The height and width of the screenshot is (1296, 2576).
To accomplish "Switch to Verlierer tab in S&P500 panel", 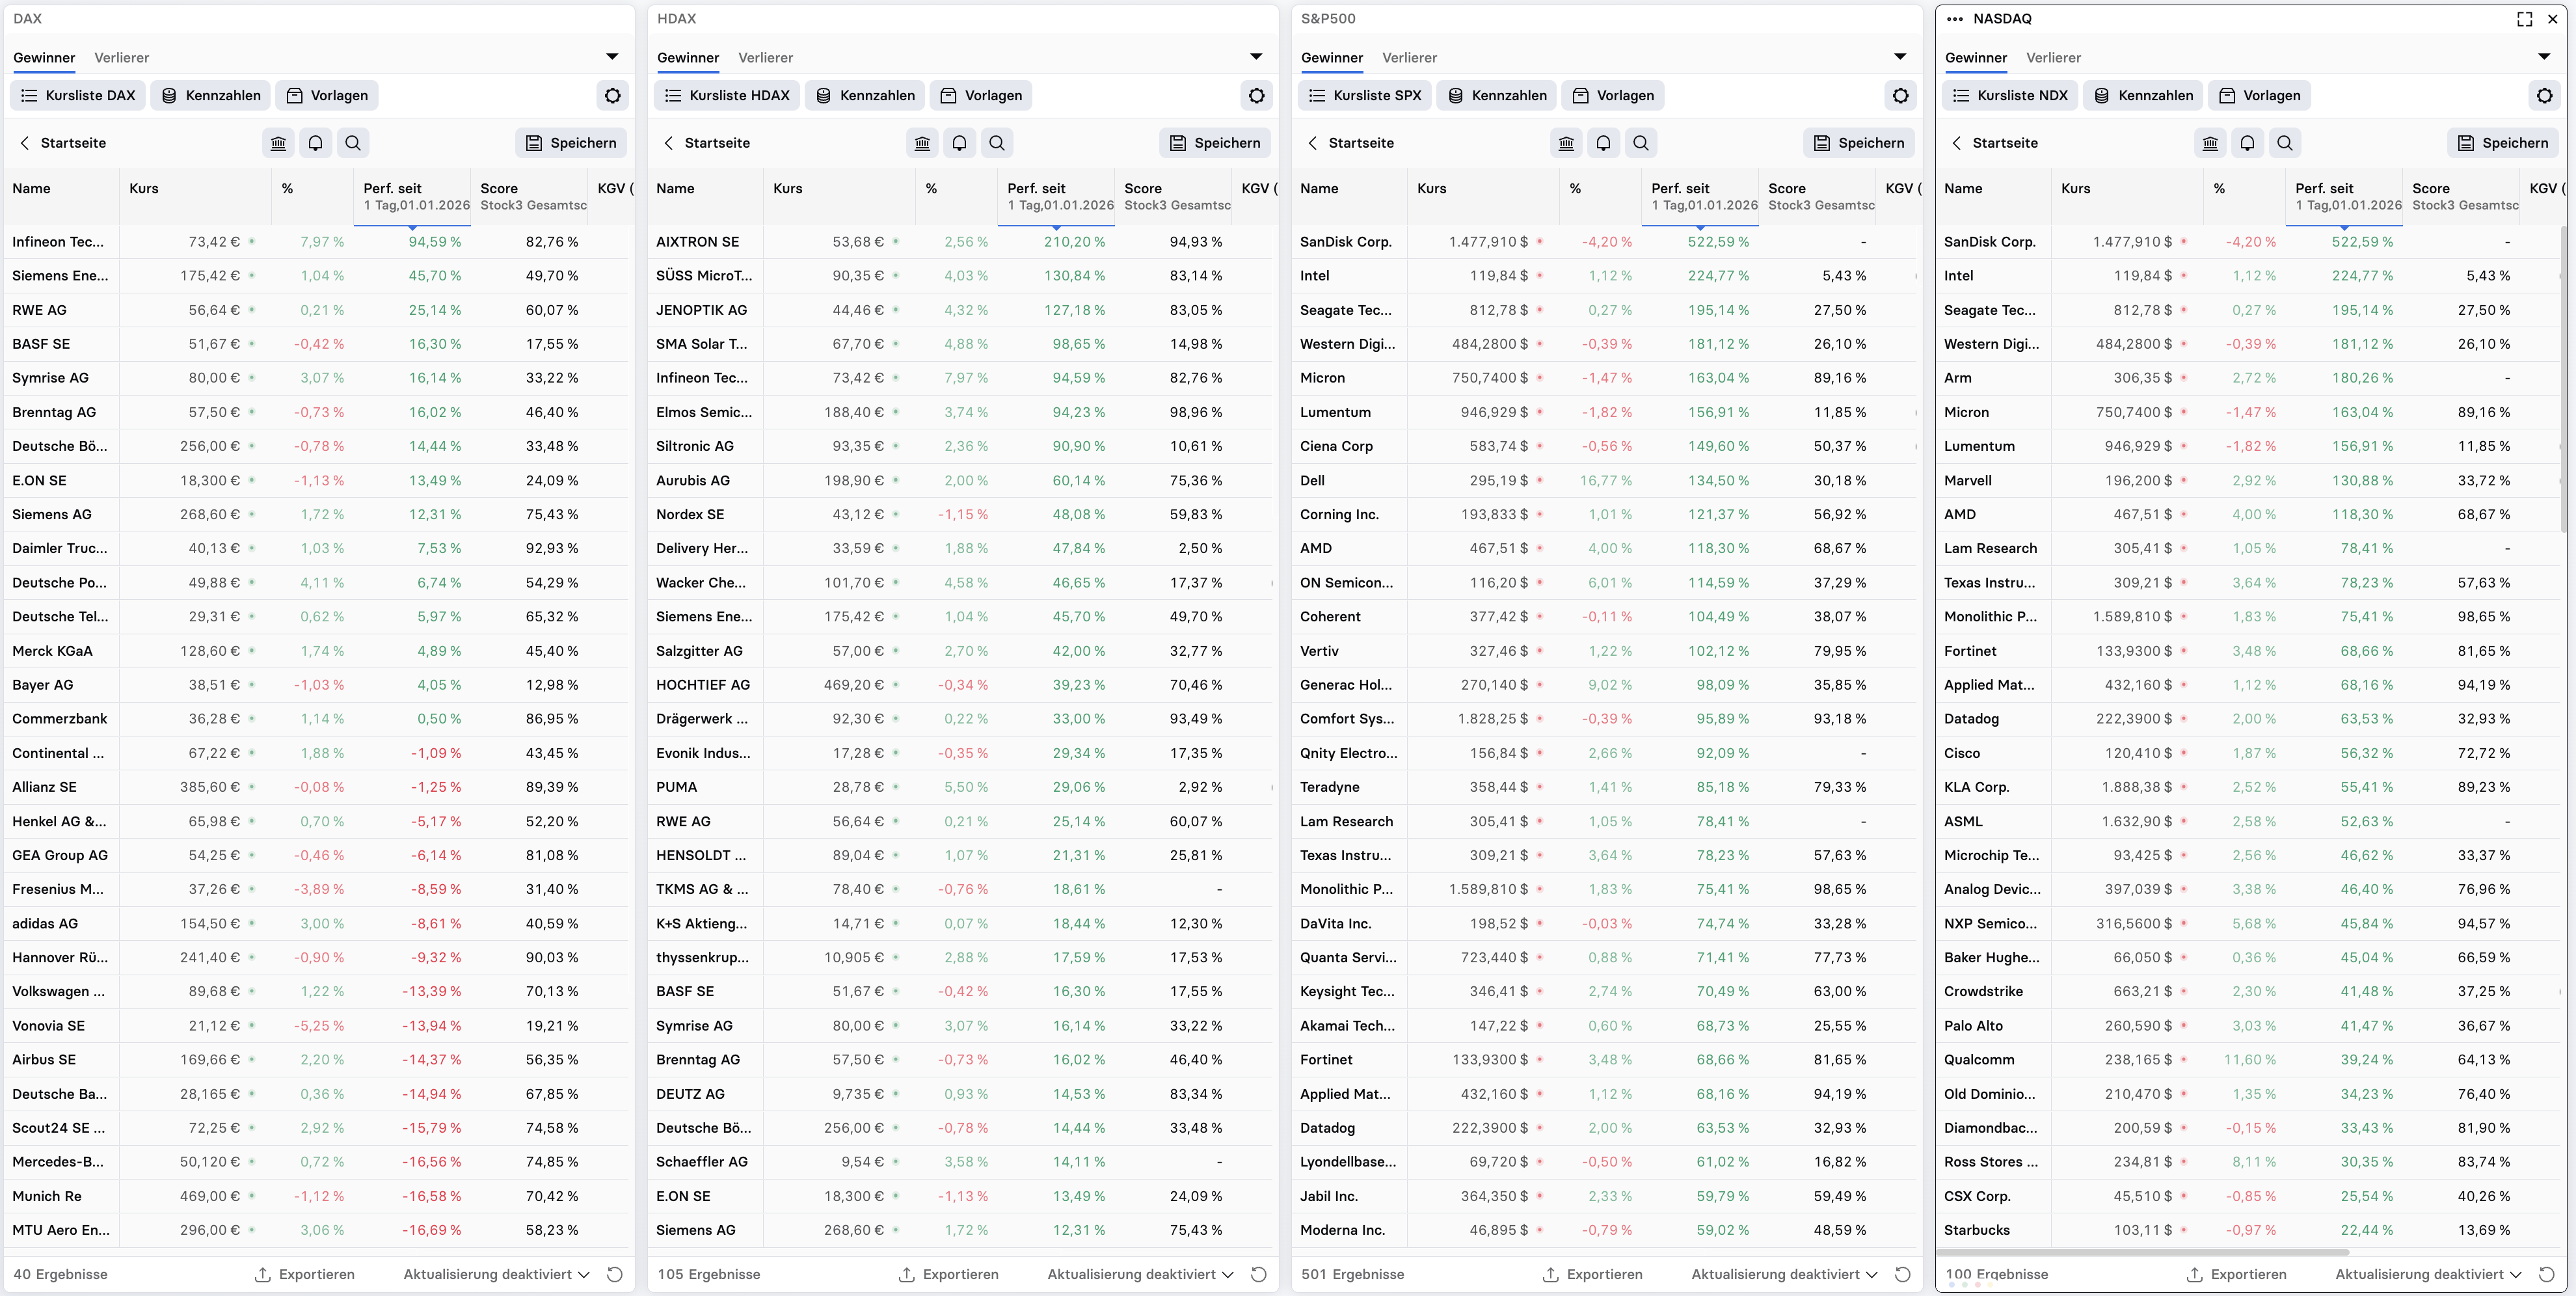I will pyautogui.click(x=1410, y=58).
